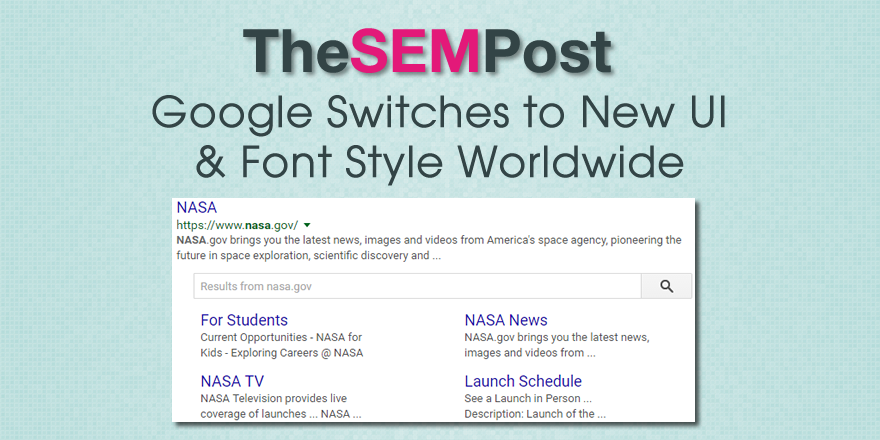The width and height of the screenshot is (880, 440).
Task: Open the NASA main result title
Action: [x=196, y=207]
